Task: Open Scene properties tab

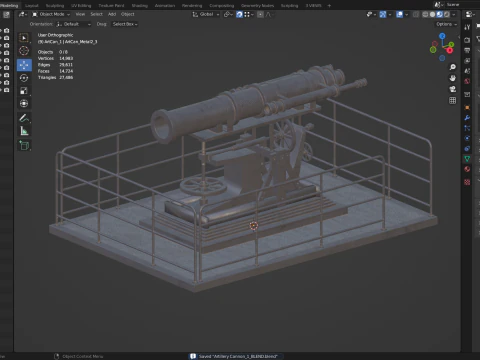Action: 467,71
